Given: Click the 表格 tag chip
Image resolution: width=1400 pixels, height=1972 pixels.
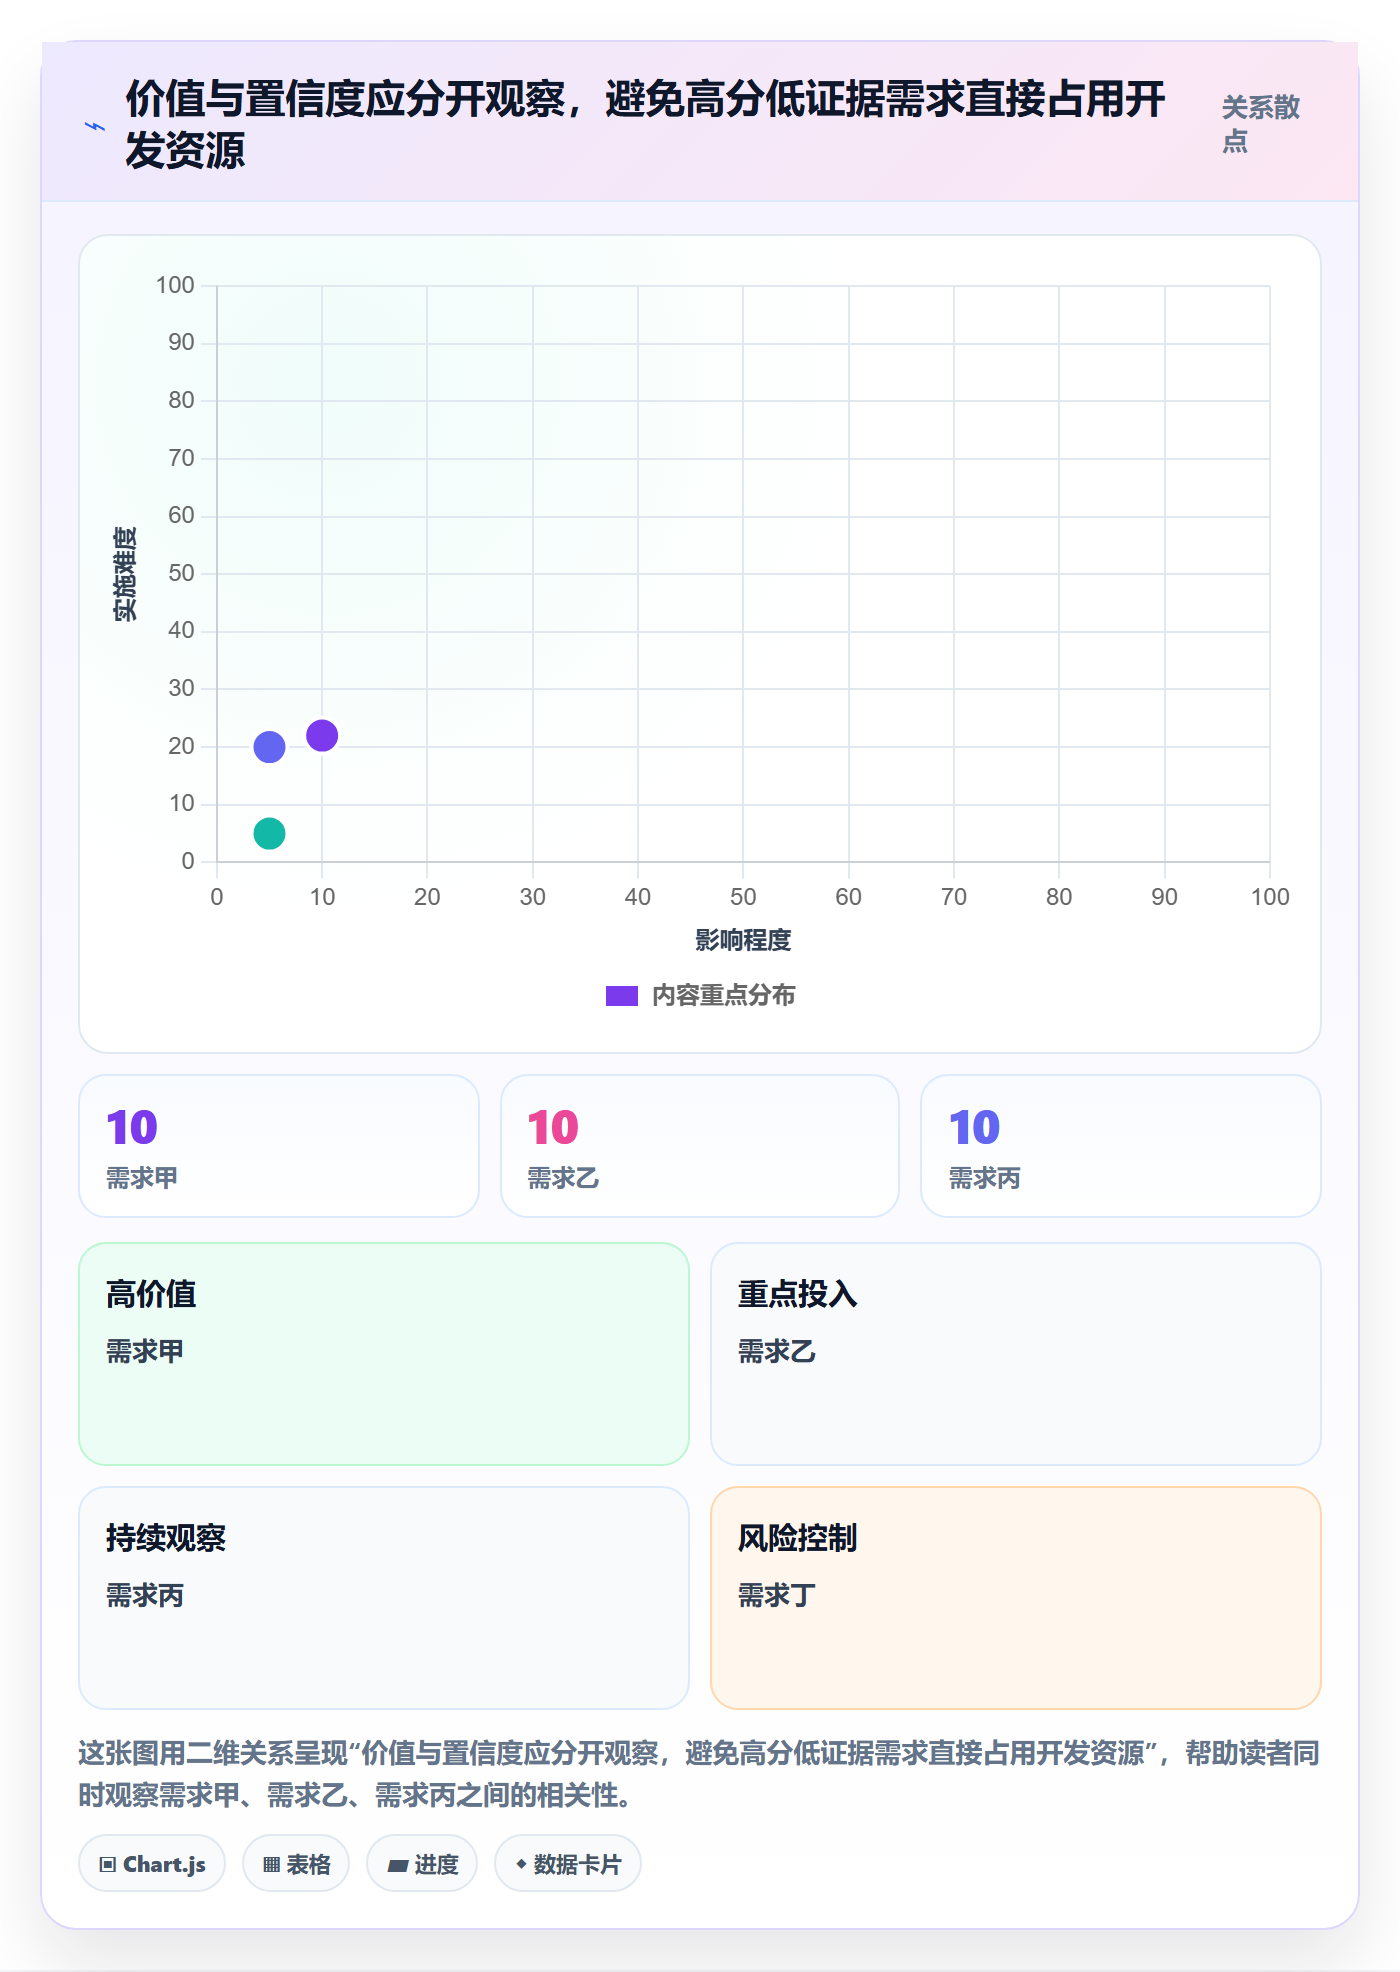Looking at the screenshot, I should 296,1864.
